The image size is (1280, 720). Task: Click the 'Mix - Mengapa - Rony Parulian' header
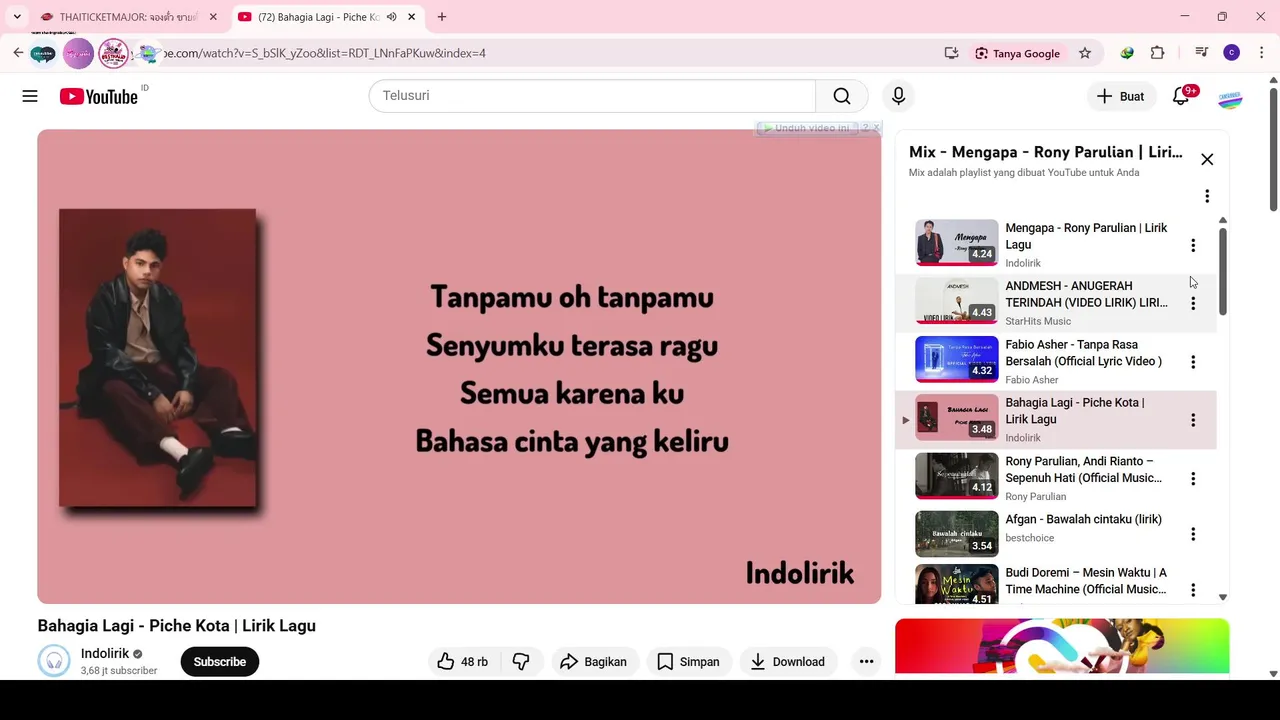pos(1045,152)
